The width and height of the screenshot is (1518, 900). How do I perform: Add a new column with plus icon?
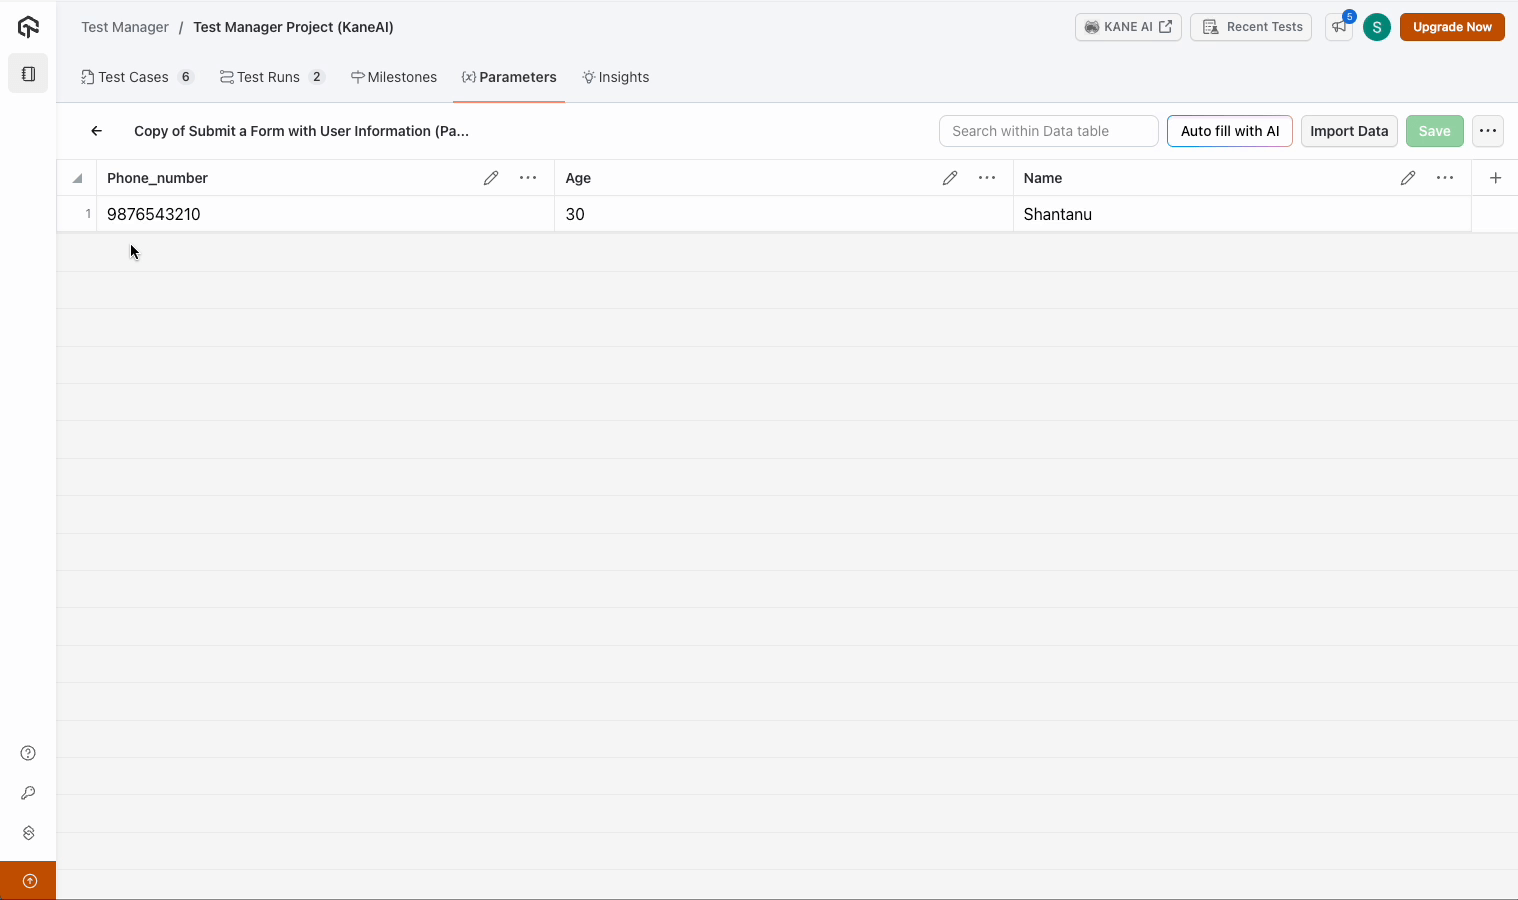click(1495, 178)
